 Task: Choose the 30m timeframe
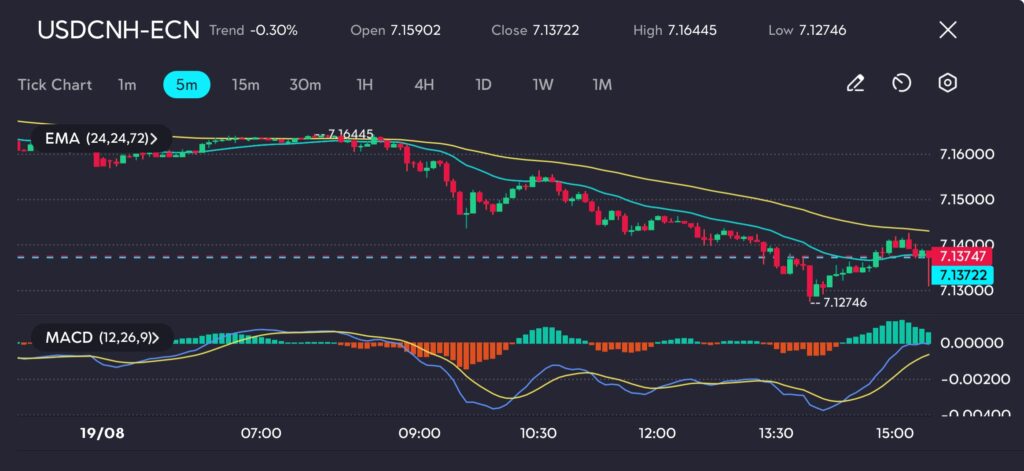click(305, 85)
